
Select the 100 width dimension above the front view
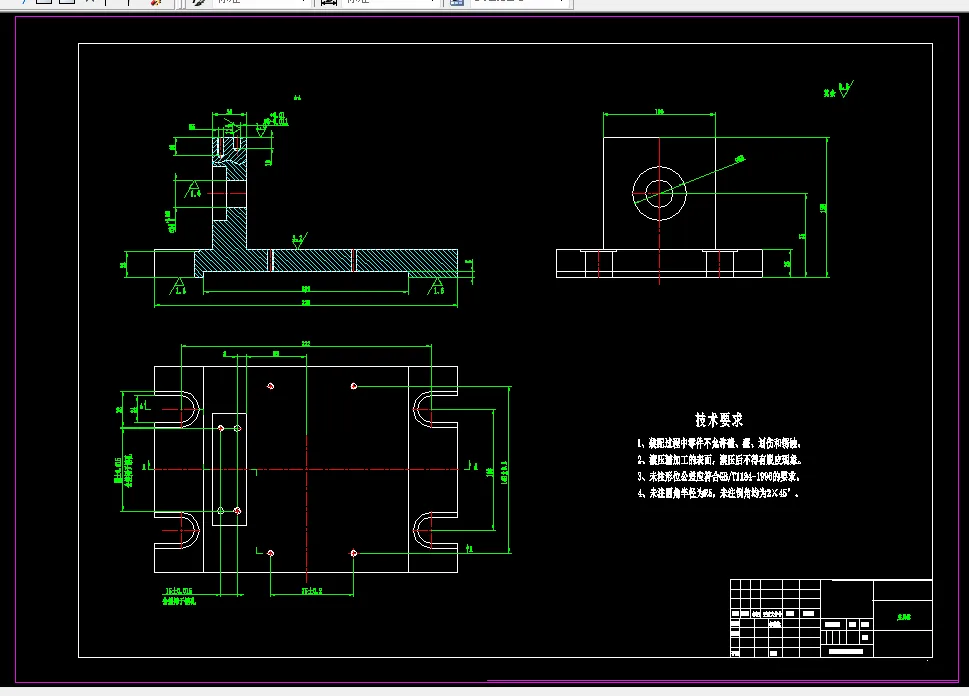pyautogui.click(x=659, y=112)
